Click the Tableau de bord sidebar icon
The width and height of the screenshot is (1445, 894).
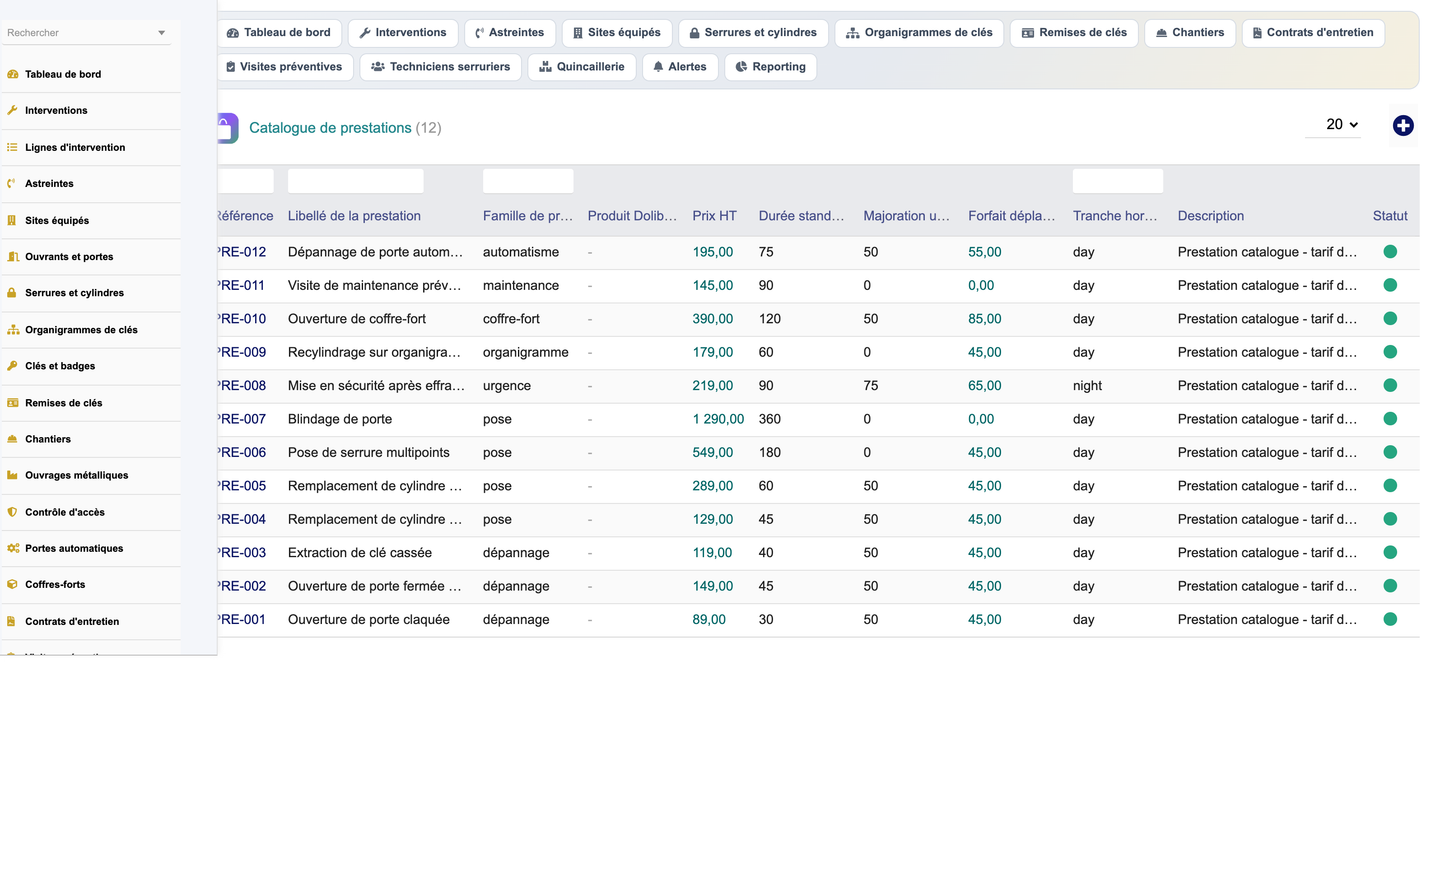click(x=12, y=74)
